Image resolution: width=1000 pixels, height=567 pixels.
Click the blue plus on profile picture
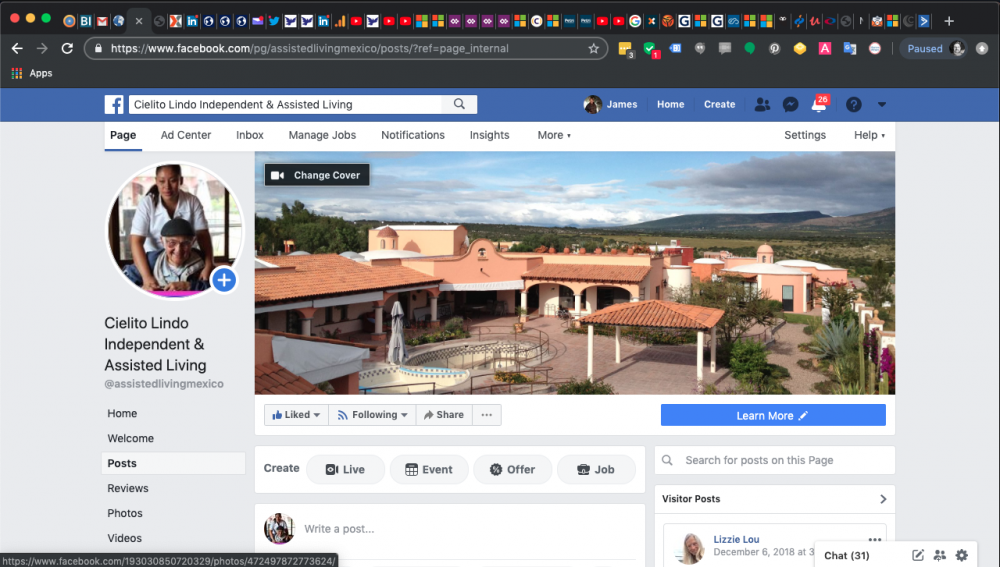tap(224, 280)
